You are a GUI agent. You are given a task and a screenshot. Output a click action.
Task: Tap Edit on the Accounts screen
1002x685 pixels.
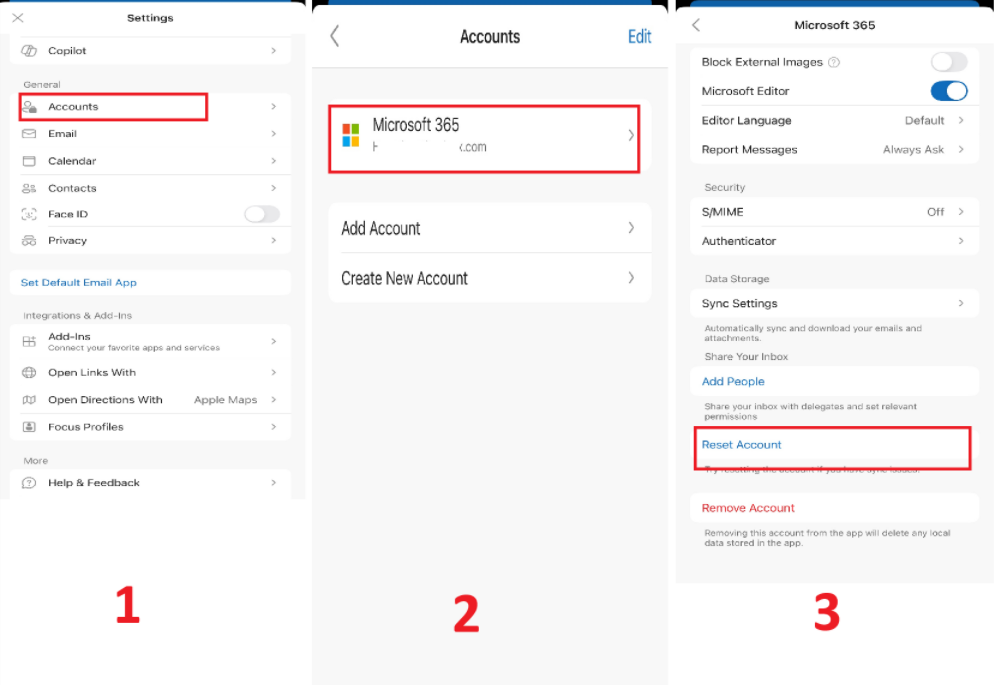click(x=639, y=36)
